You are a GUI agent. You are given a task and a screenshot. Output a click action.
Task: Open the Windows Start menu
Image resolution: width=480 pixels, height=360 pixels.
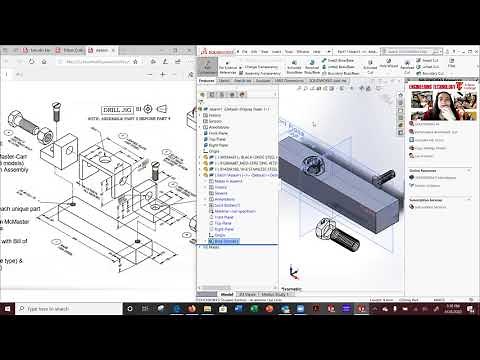(7, 309)
